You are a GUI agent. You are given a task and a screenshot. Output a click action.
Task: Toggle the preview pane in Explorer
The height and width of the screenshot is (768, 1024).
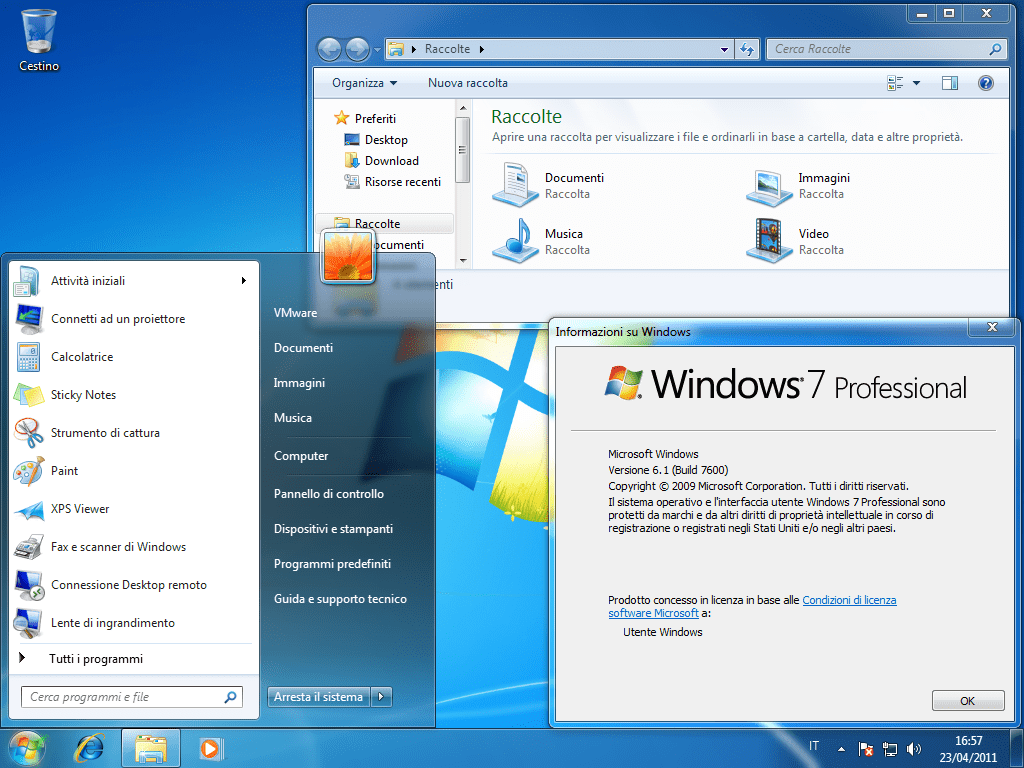[x=948, y=83]
